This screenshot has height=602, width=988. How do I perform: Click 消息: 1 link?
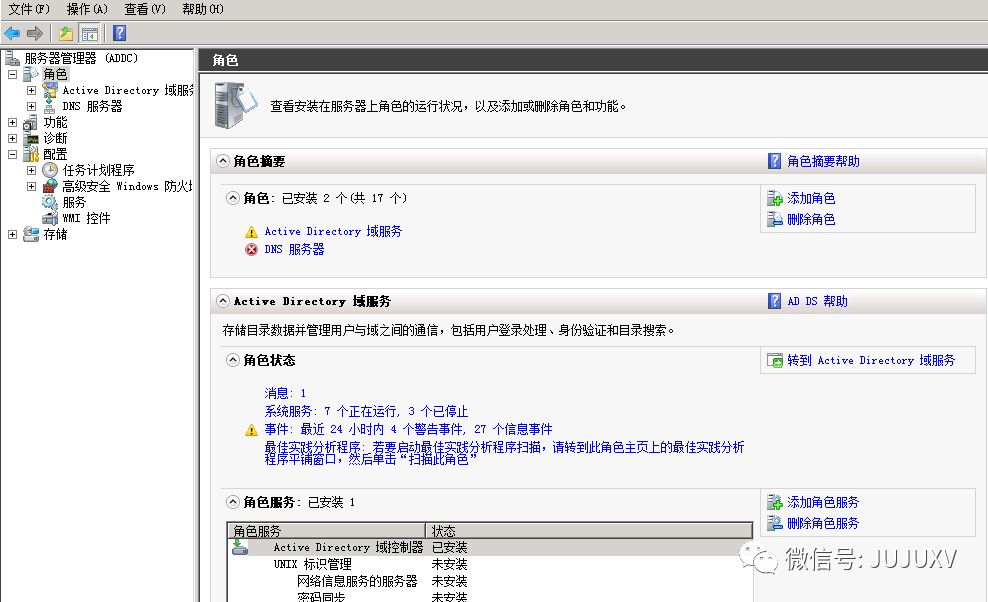[x=285, y=393]
